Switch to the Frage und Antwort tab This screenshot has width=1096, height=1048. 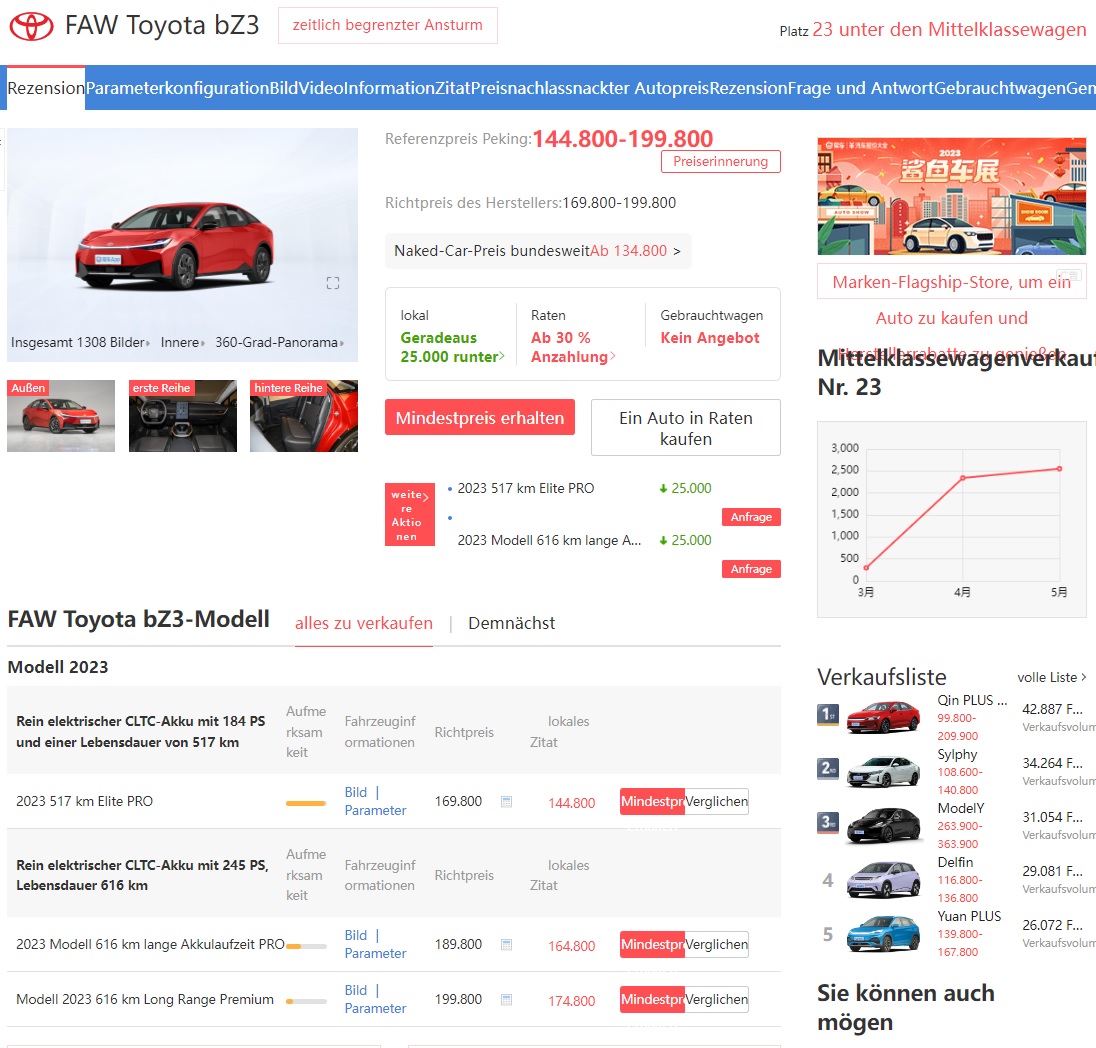(860, 88)
